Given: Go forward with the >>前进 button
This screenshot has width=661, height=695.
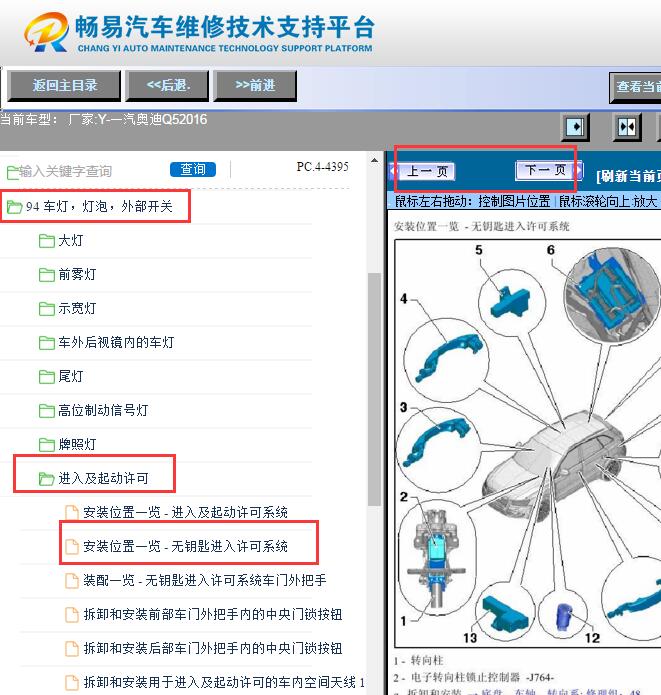Looking at the screenshot, I should (x=255, y=85).
